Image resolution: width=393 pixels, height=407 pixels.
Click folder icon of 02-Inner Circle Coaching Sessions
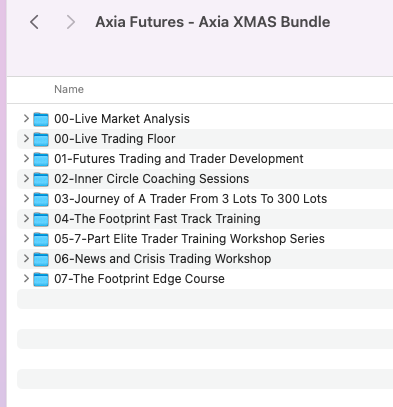point(41,179)
